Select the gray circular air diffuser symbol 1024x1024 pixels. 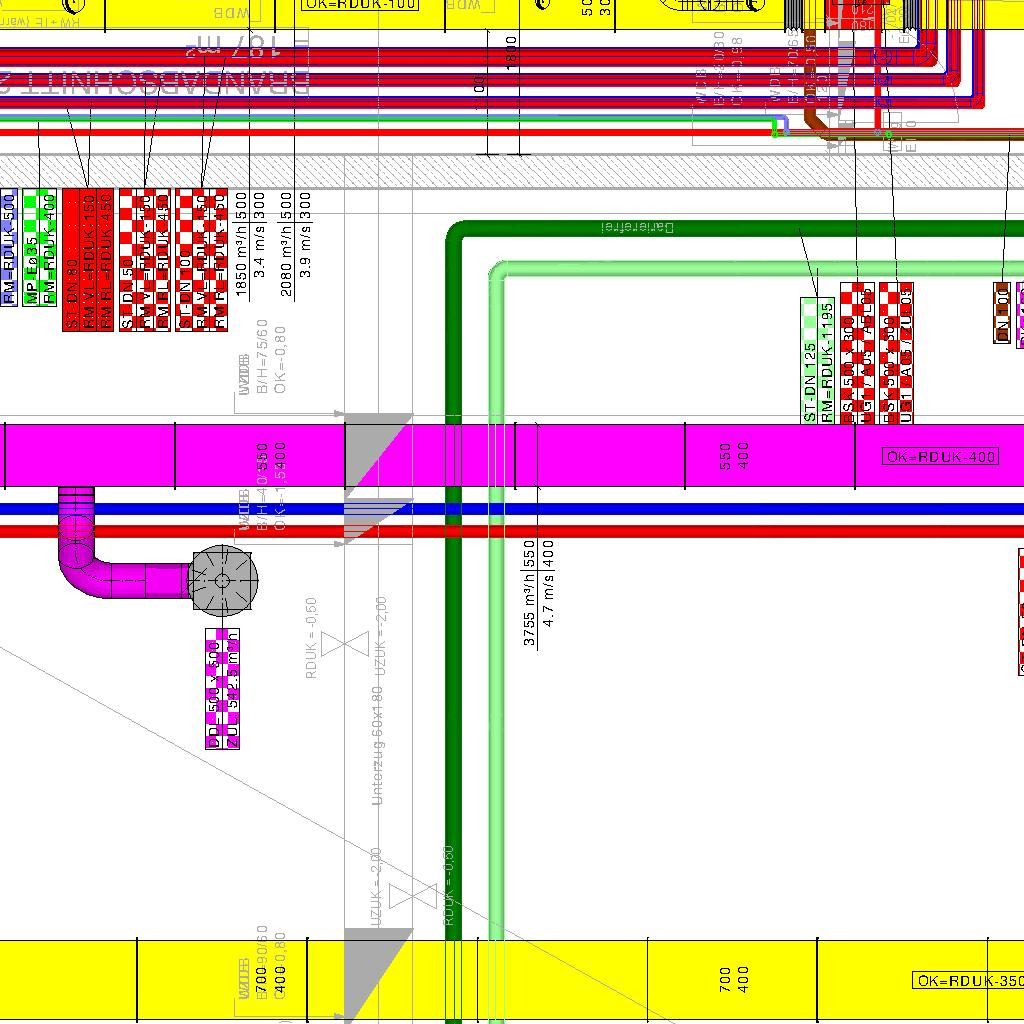click(x=222, y=580)
